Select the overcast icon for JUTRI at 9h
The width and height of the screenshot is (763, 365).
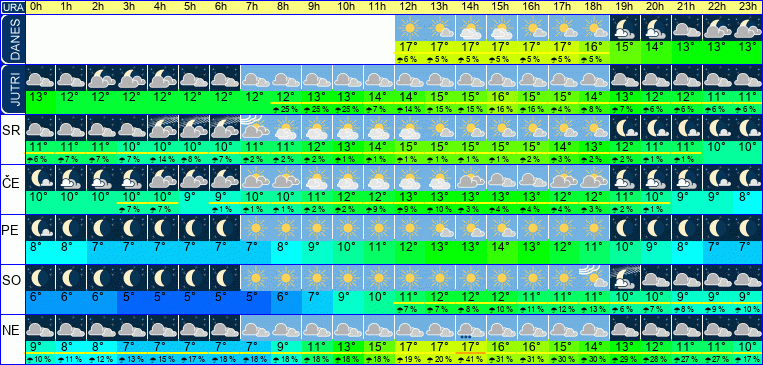[316, 78]
